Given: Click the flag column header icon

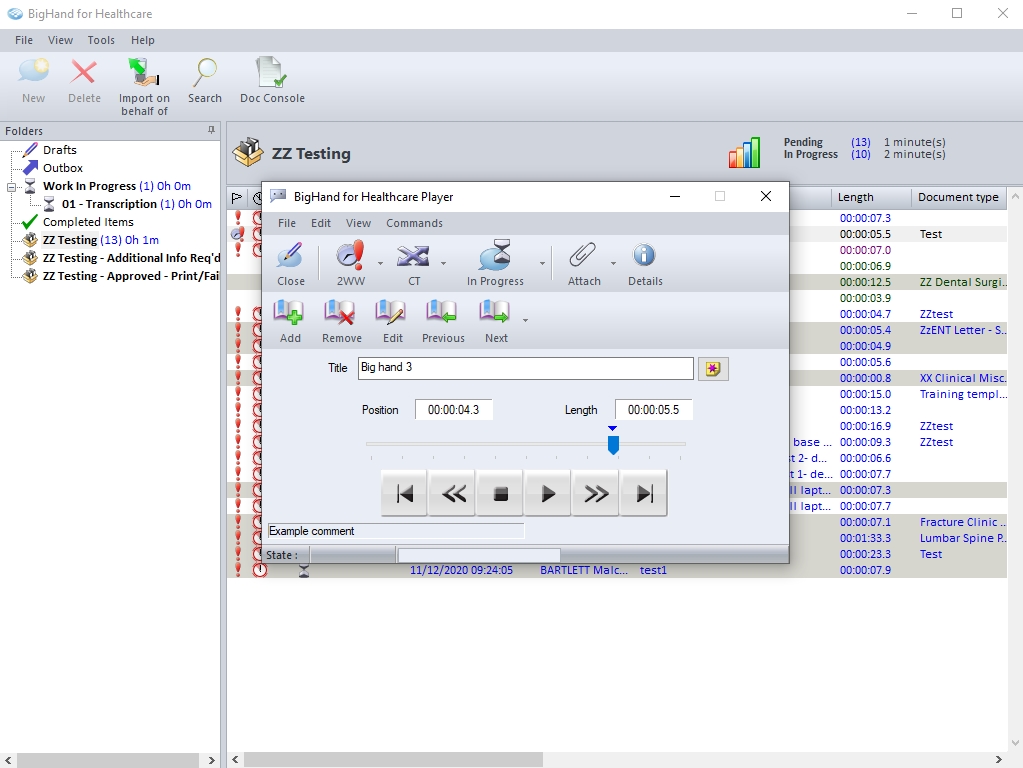Looking at the screenshot, I should [x=237, y=197].
